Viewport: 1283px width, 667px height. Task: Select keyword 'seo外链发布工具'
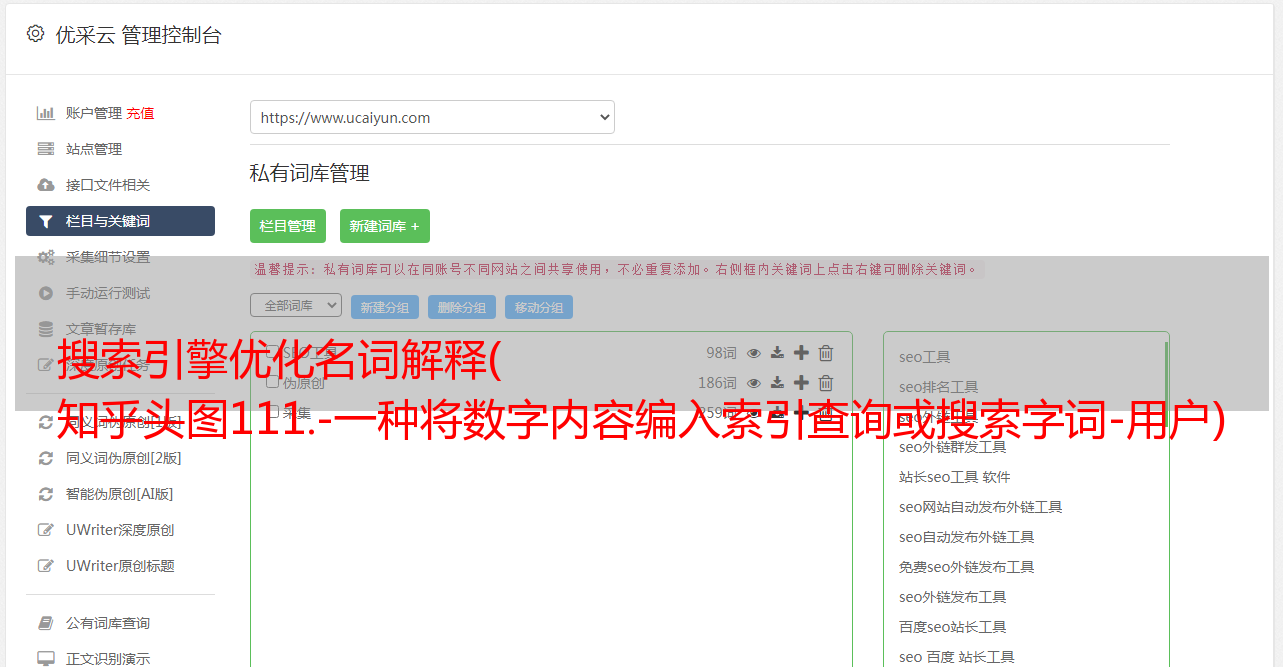tap(953, 597)
